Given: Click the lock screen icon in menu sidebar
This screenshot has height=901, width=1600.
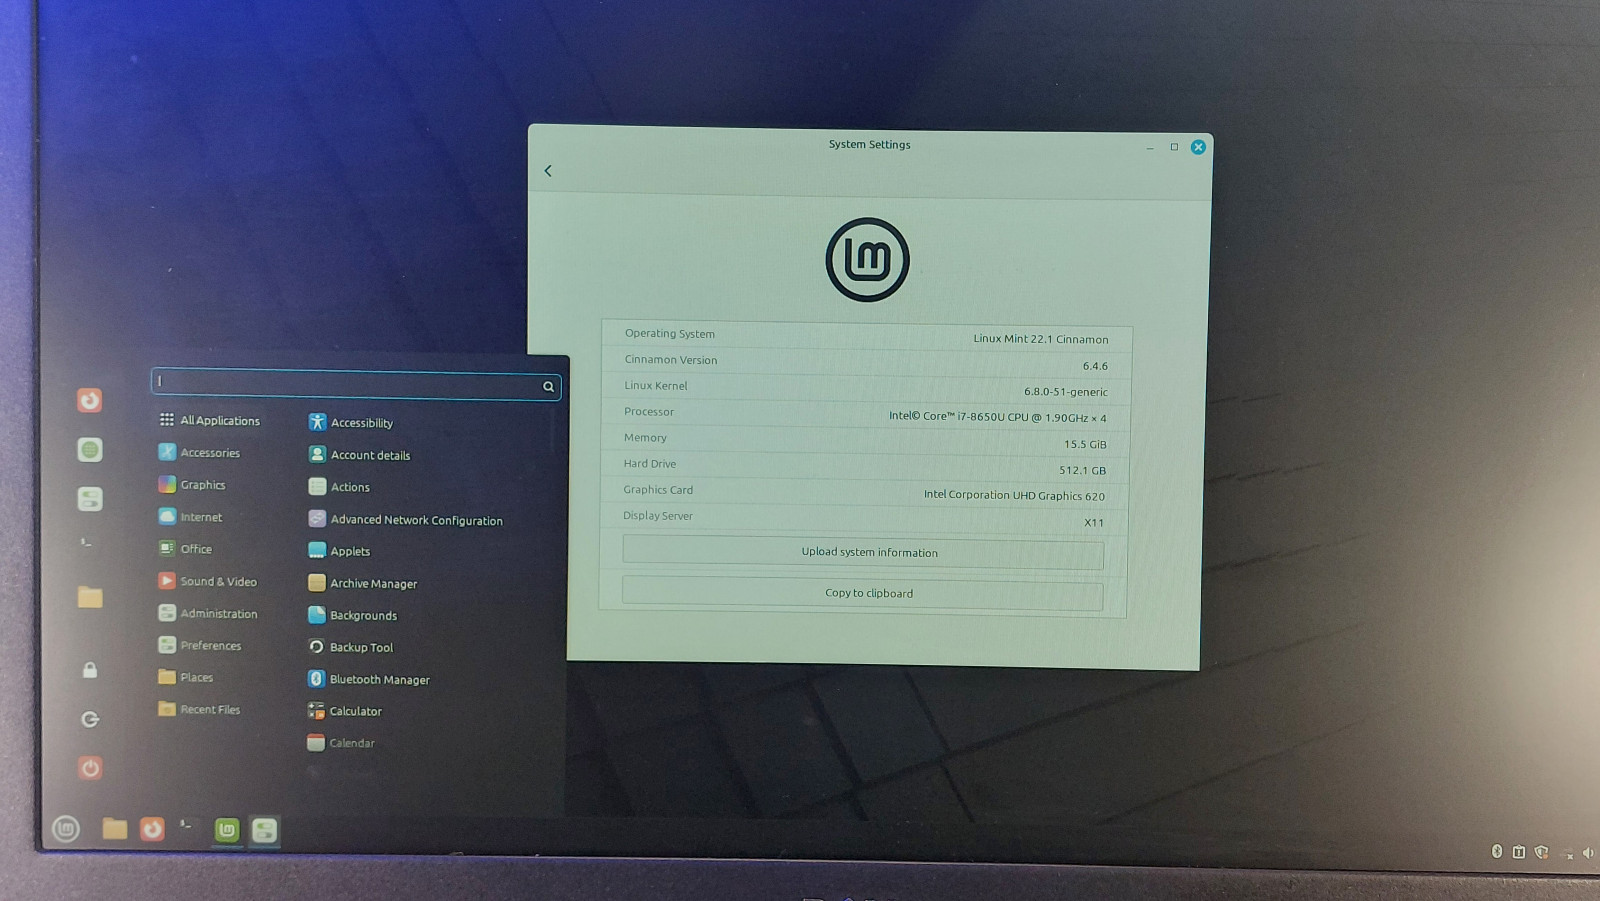Looking at the screenshot, I should click(x=90, y=670).
